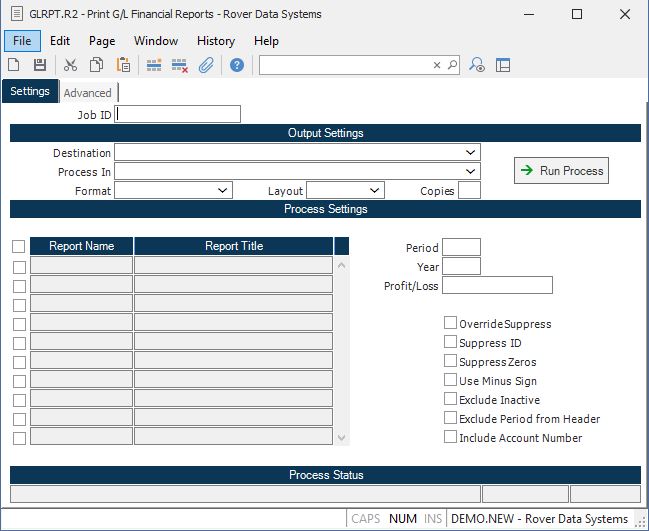Click the report list vertical scrollbar

(x=342, y=350)
